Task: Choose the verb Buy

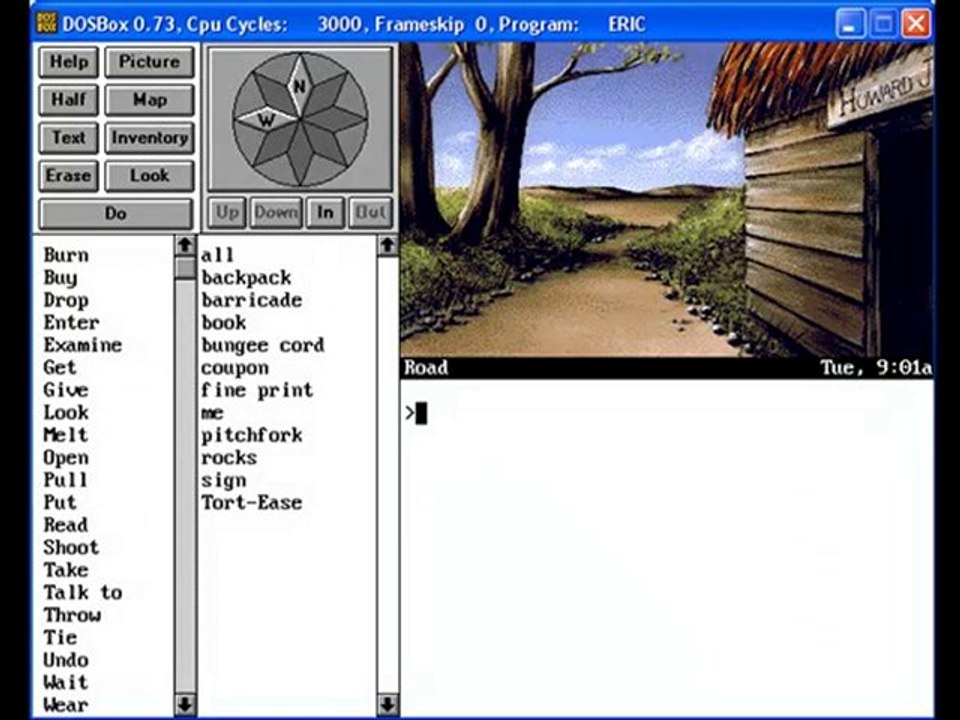Action: [60, 277]
